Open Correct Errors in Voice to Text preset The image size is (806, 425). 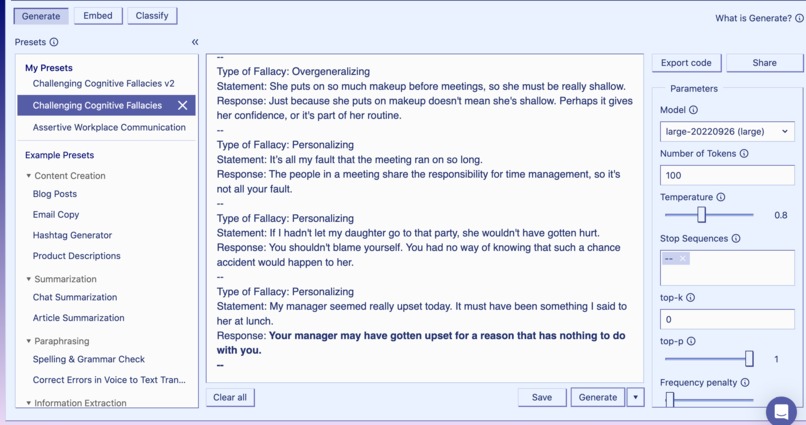[109, 380]
